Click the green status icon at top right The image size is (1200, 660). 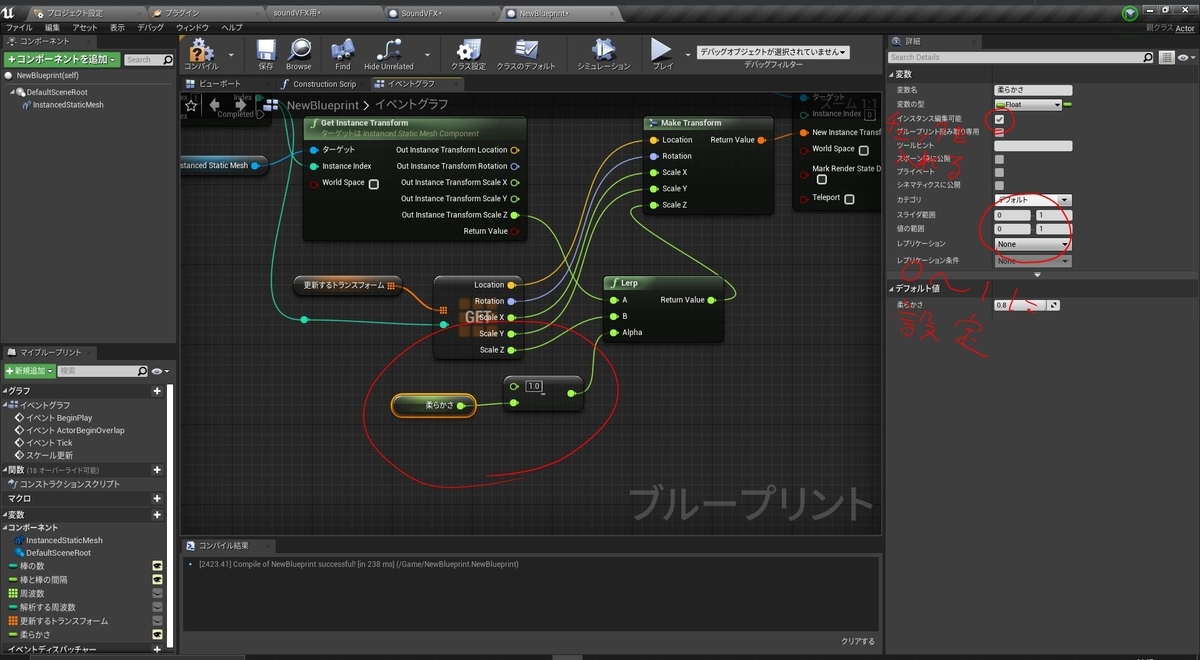click(1130, 13)
